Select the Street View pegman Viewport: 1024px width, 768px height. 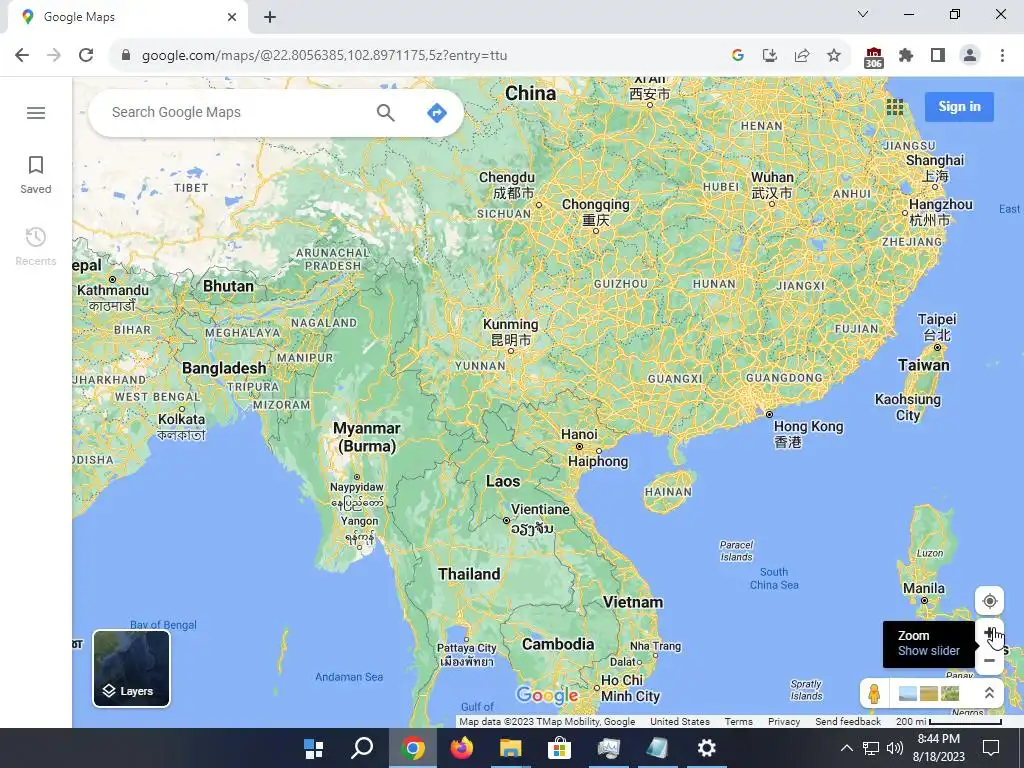coord(874,693)
